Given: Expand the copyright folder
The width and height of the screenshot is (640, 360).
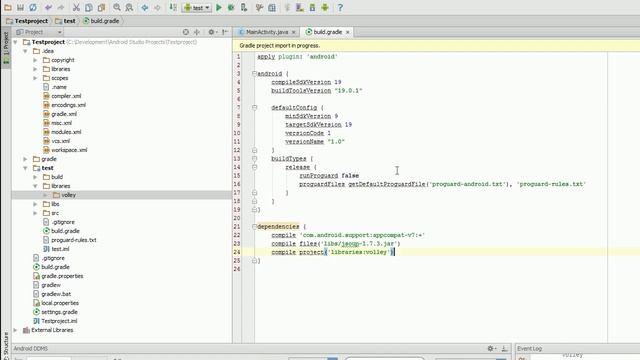Looking at the screenshot, I should 35,60.
